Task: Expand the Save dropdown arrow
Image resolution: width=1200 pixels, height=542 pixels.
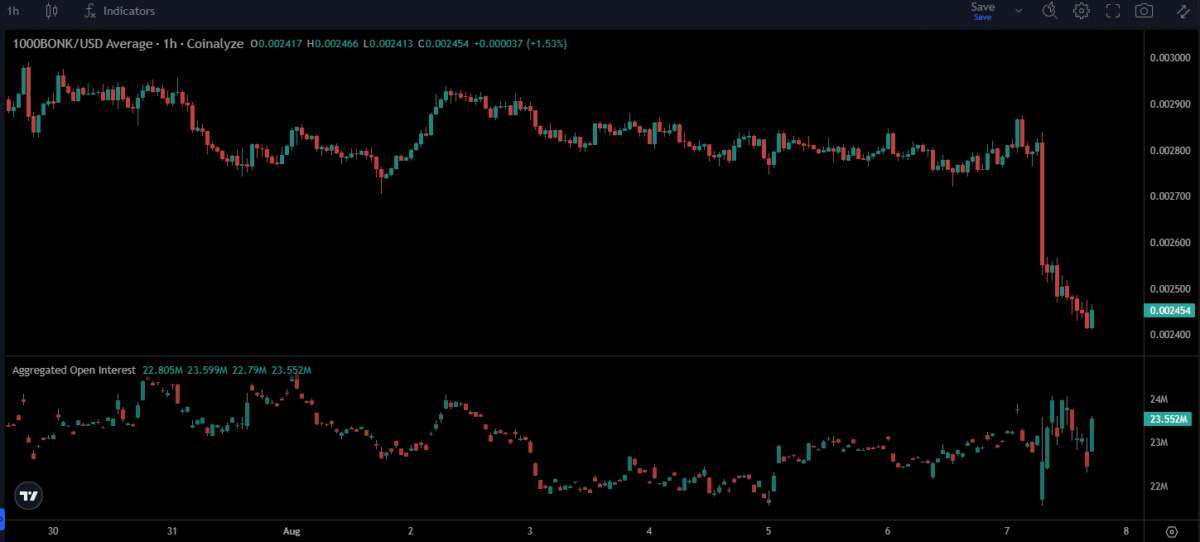Action: 1019,11
